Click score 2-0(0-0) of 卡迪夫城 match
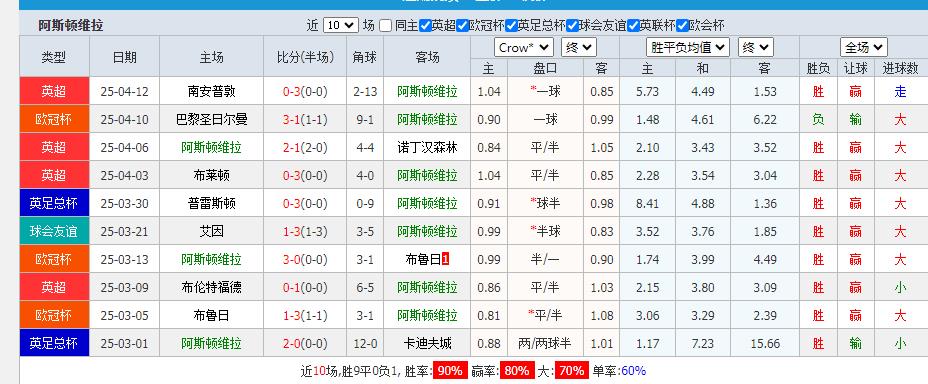Viewport: 928px width, 384px height. coord(305,343)
